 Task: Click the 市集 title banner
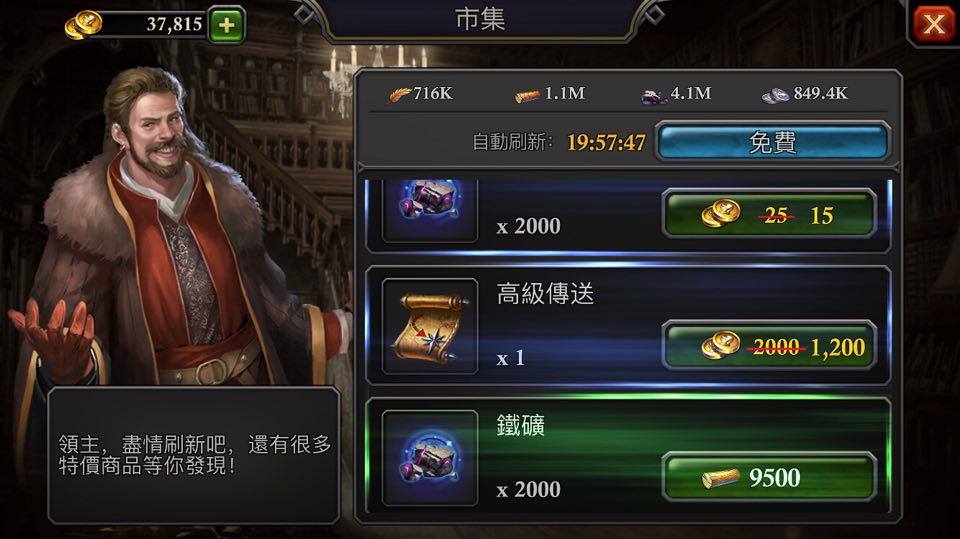click(480, 19)
